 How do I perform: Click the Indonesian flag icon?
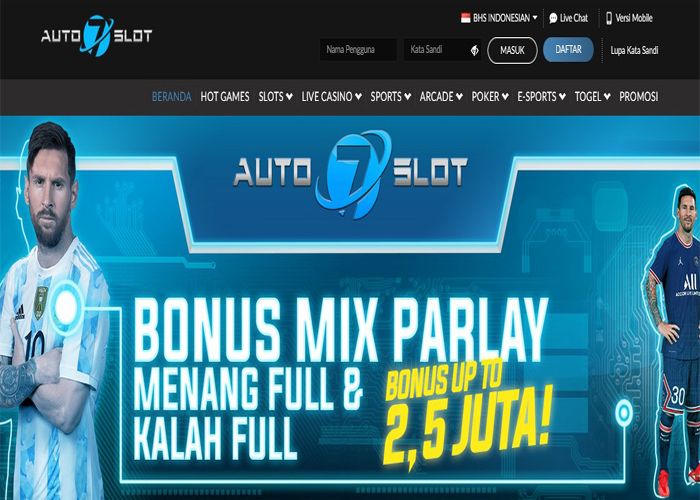466,18
